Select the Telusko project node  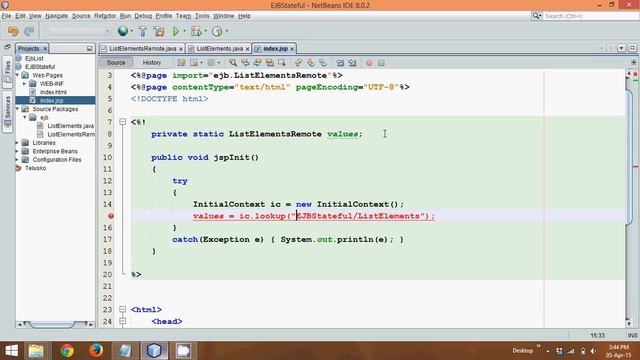(35, 168)
